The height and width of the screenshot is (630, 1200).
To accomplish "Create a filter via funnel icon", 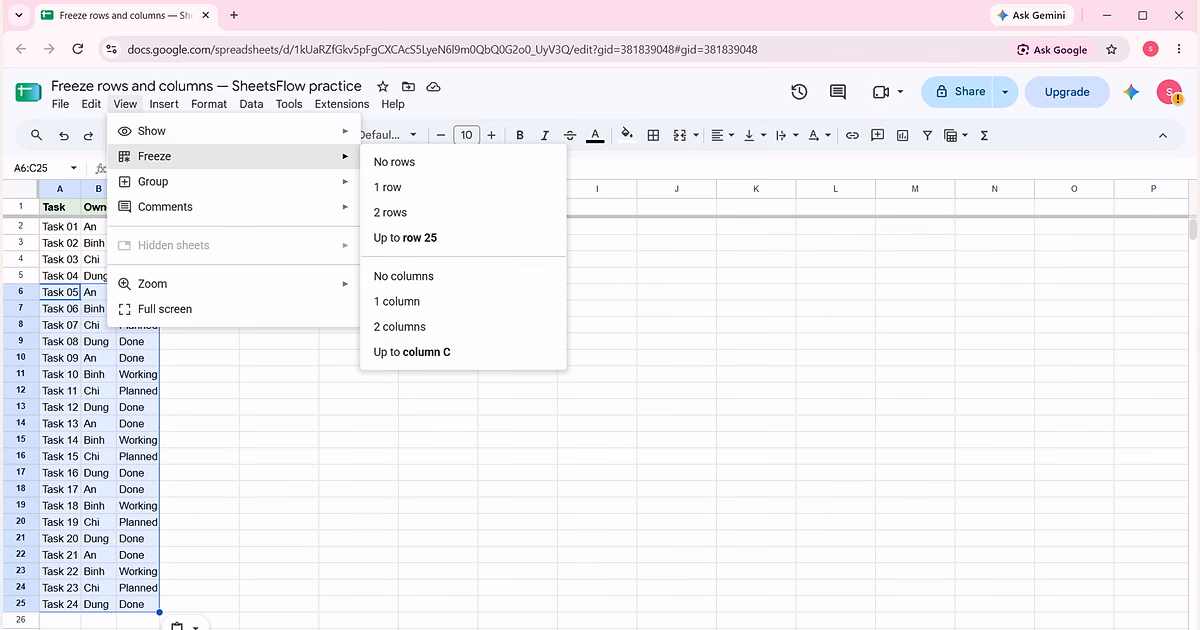I will click(927, 135).
